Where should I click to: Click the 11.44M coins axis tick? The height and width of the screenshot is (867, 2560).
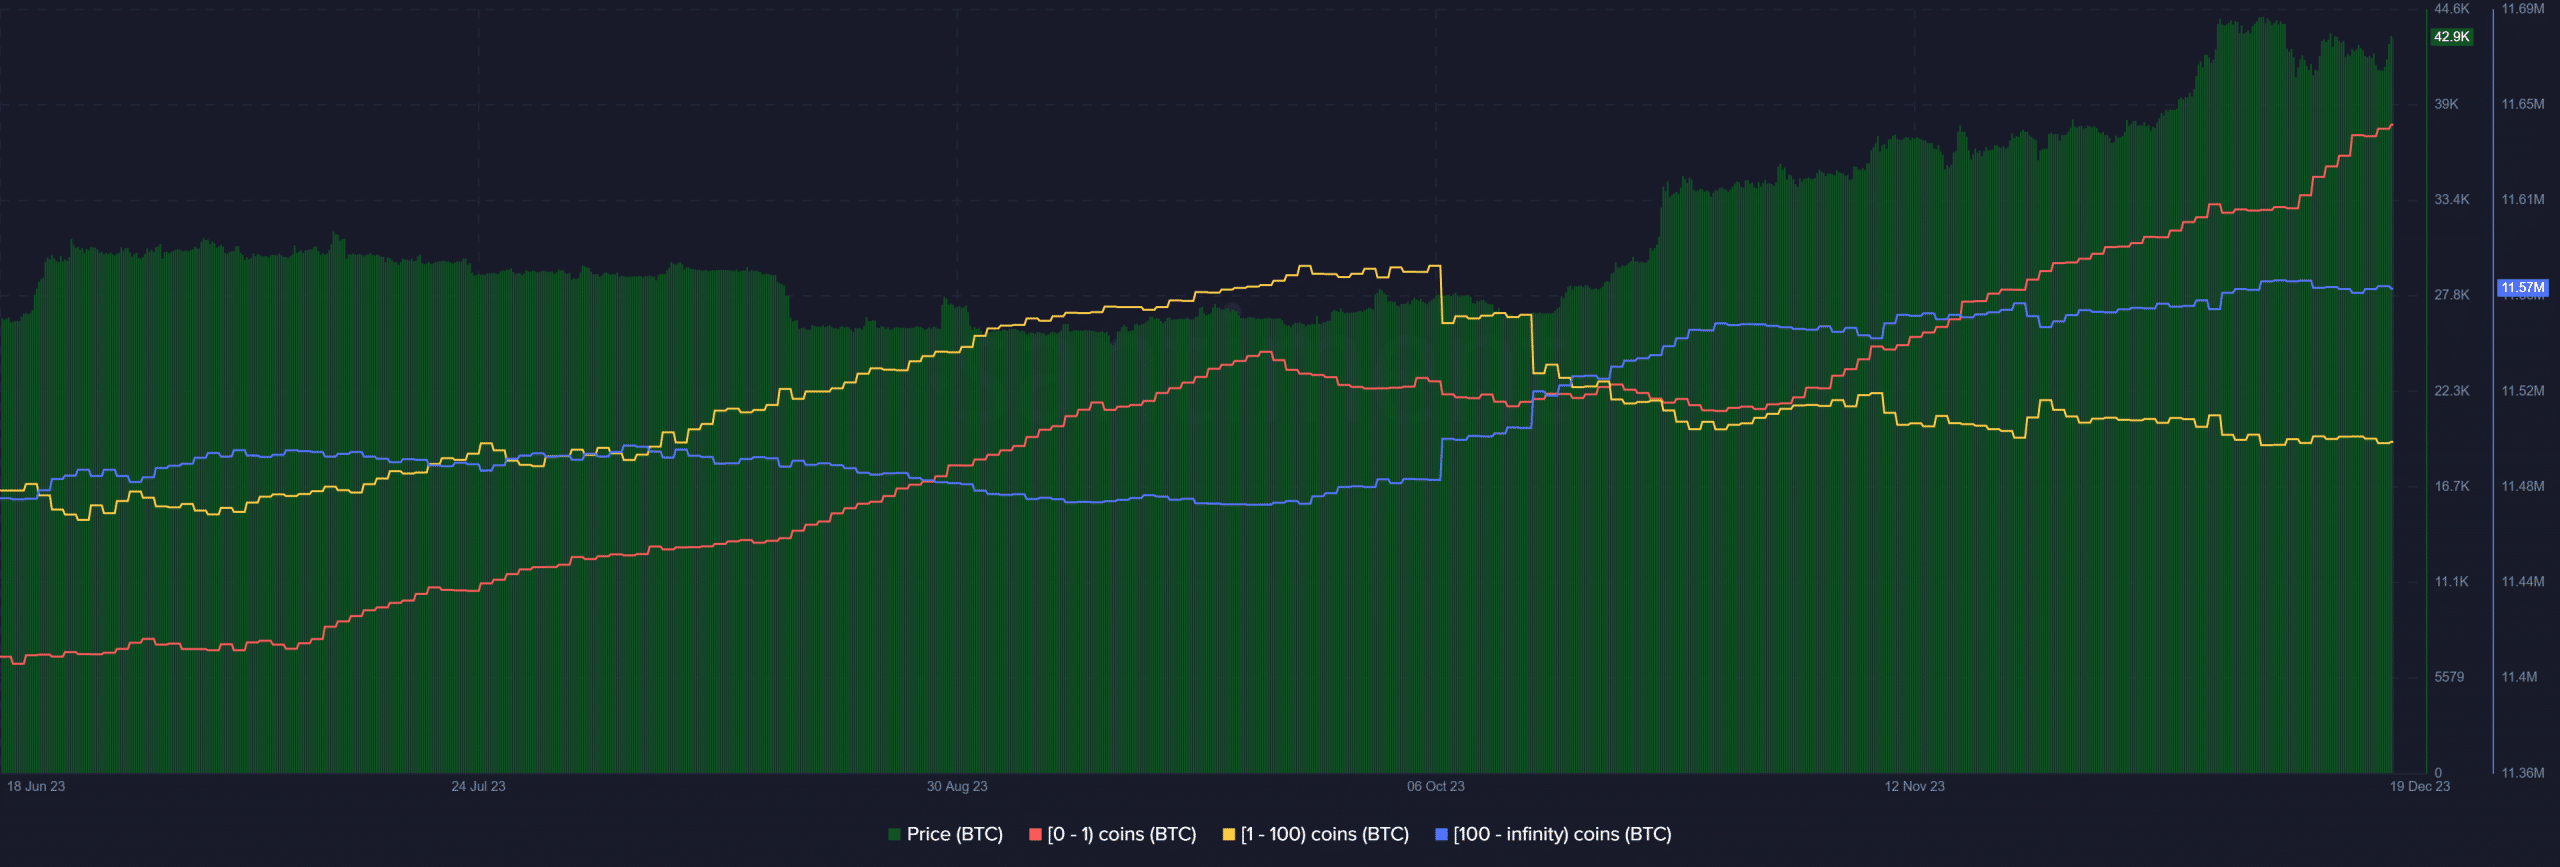click(2523, 582)
